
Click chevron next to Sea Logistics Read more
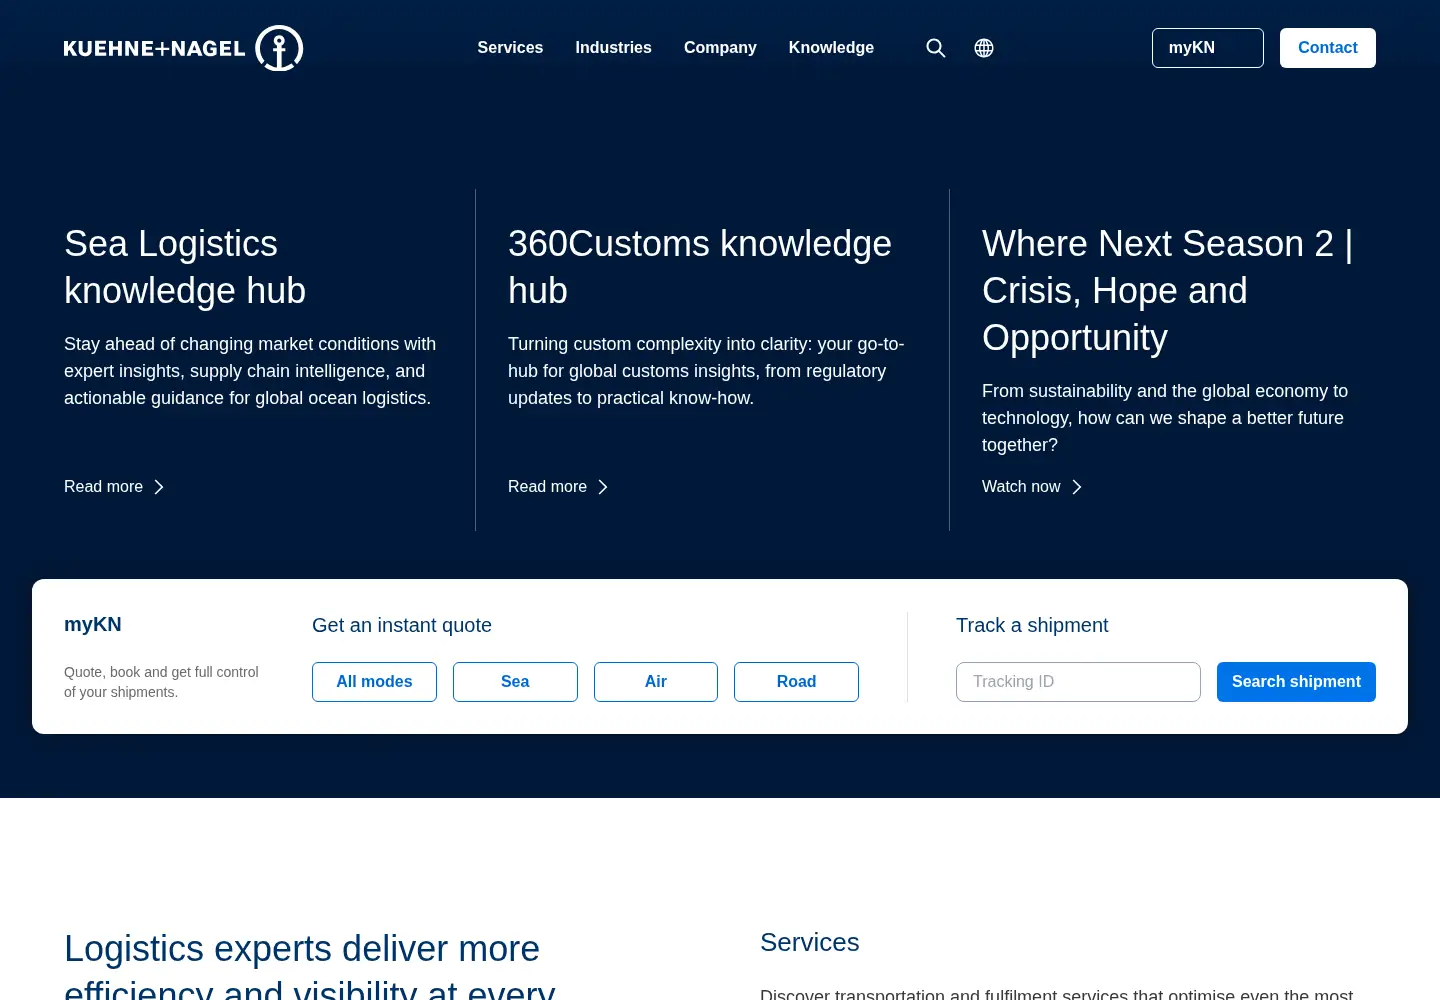click(x=158, y=487)
